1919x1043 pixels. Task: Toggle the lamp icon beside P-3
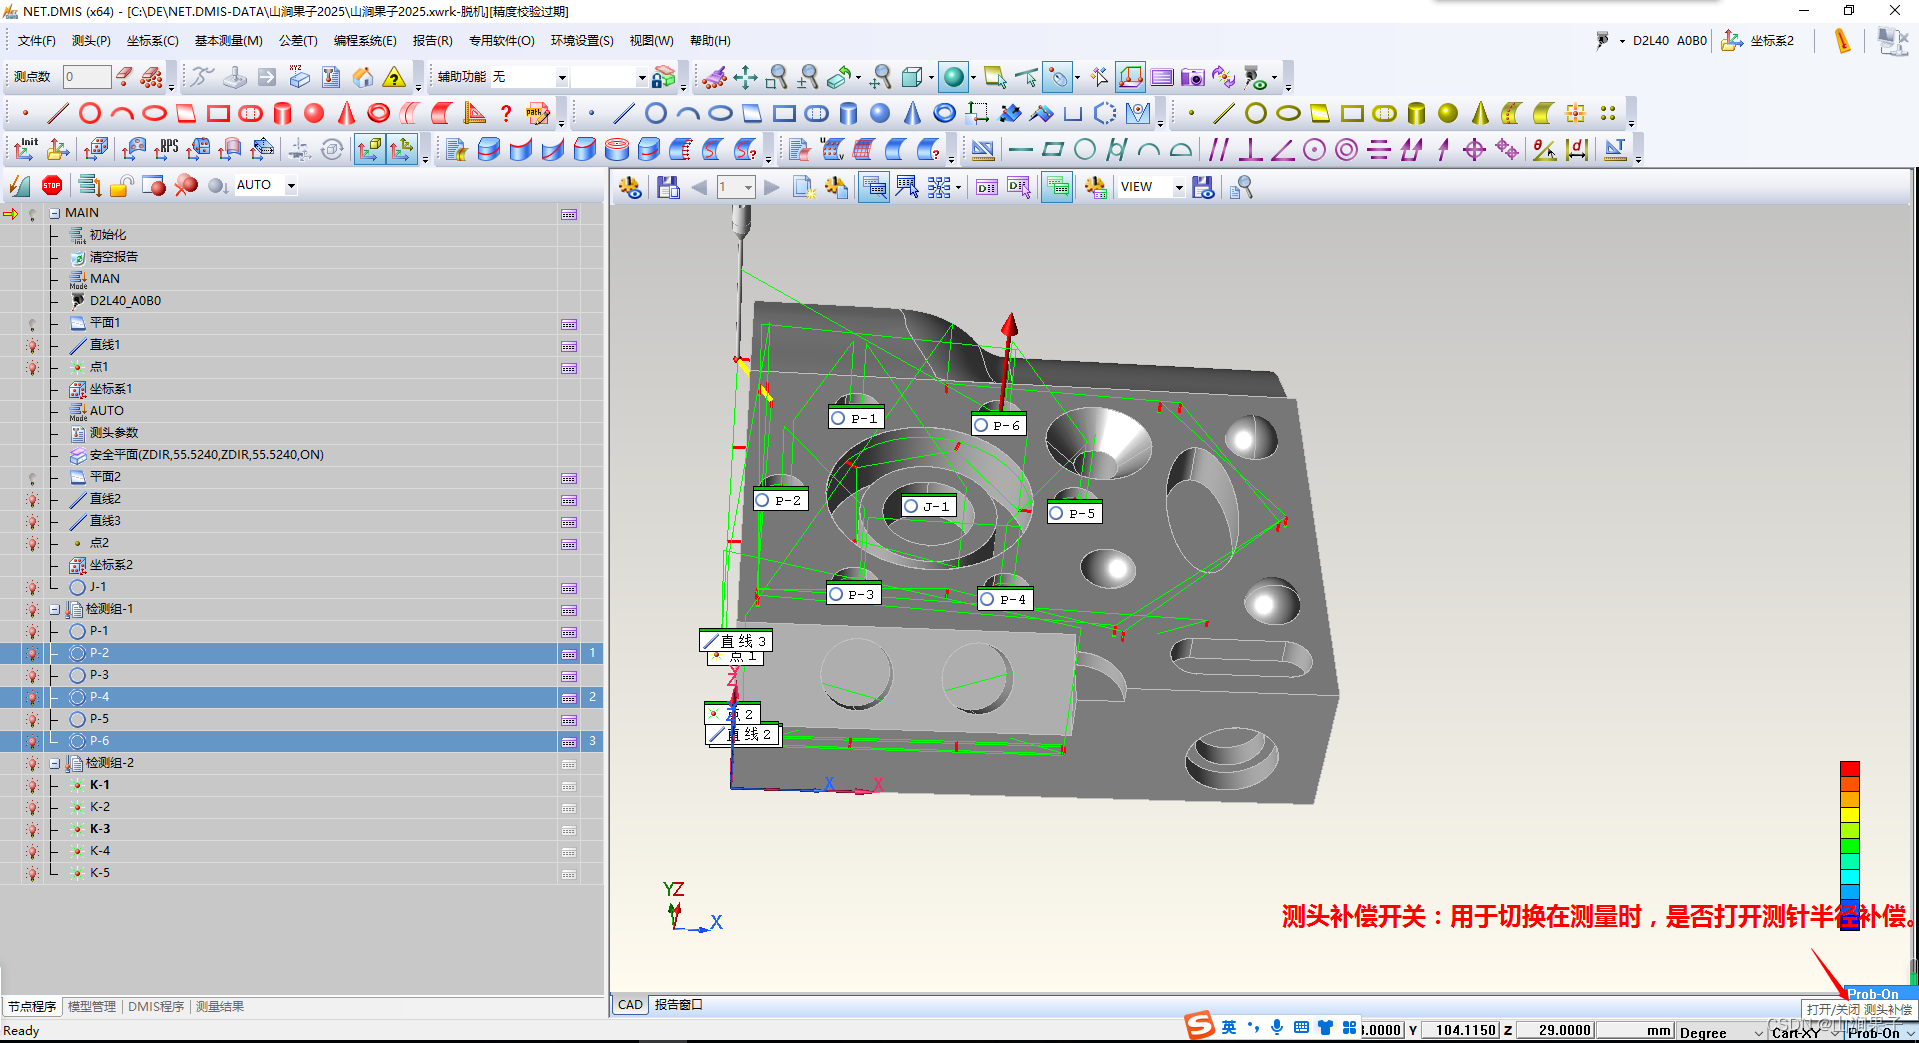(x=32, y=675)
